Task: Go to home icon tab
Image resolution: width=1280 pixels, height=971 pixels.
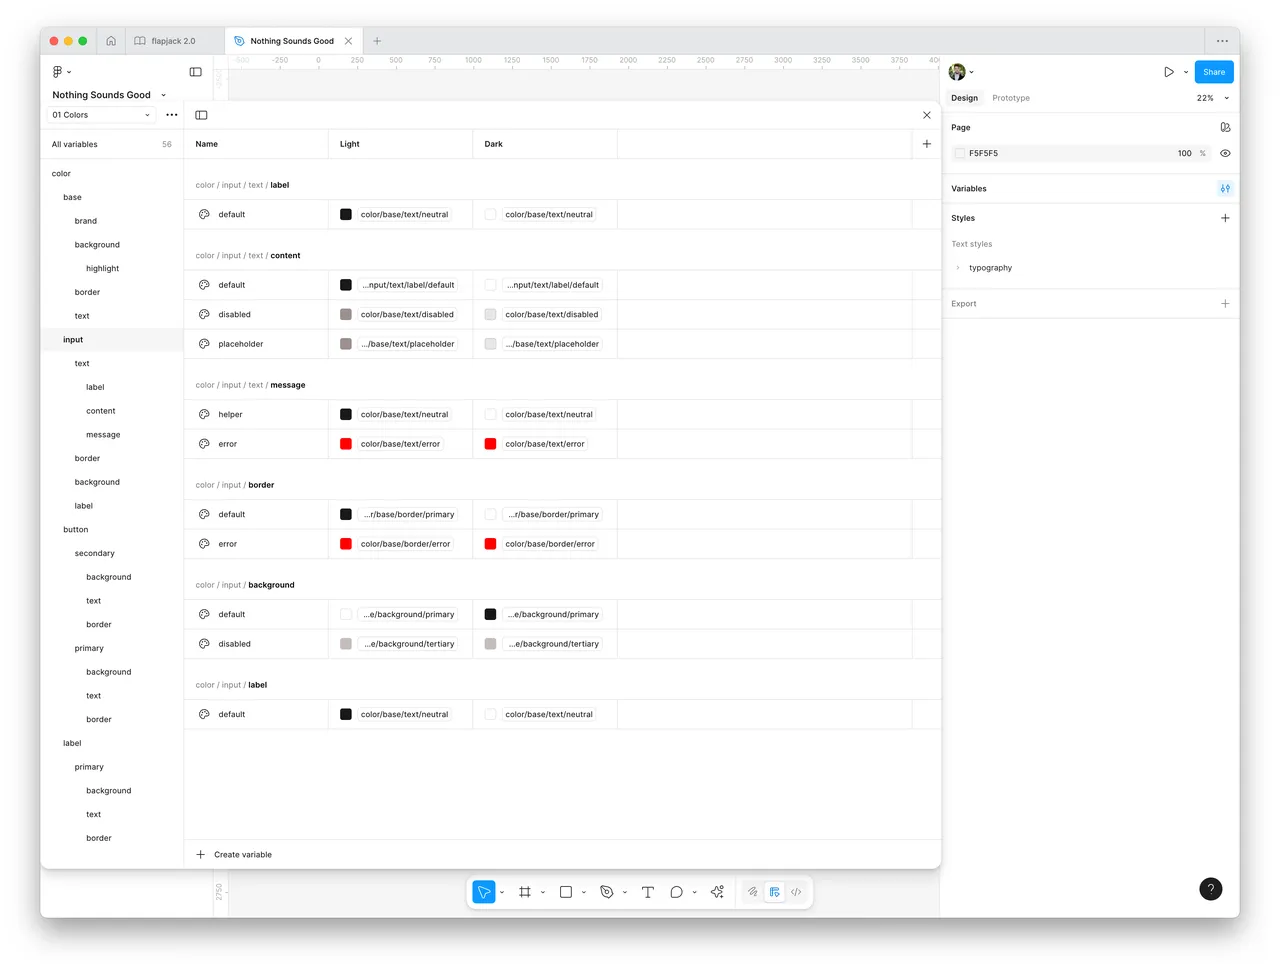Action: click(111, 41)
